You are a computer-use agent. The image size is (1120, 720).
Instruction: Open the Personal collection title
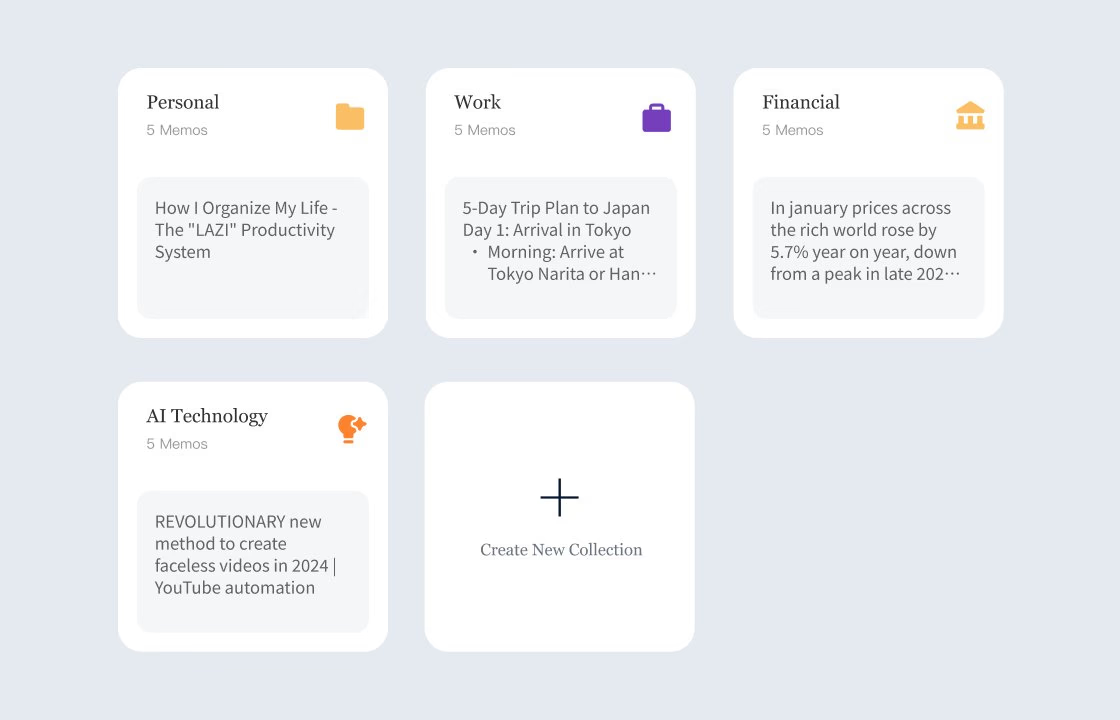[183, 102]
